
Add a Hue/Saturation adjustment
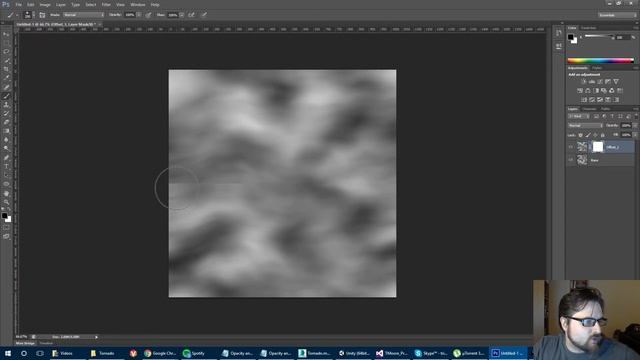[580, 91]
